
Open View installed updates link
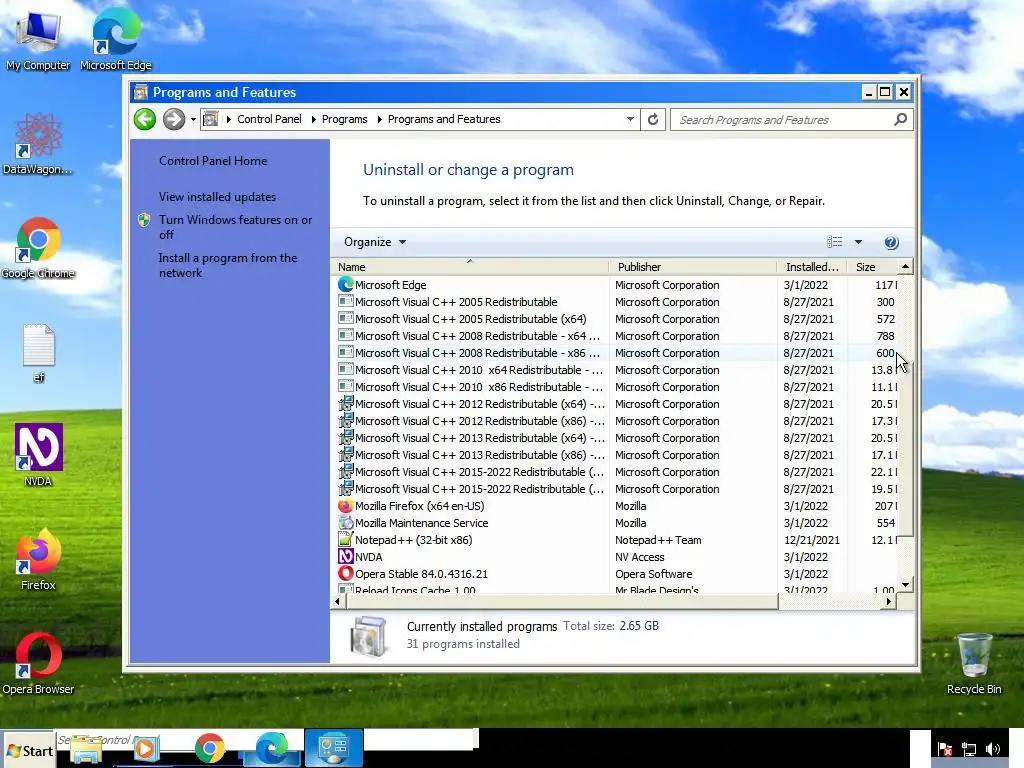(217, 197)
